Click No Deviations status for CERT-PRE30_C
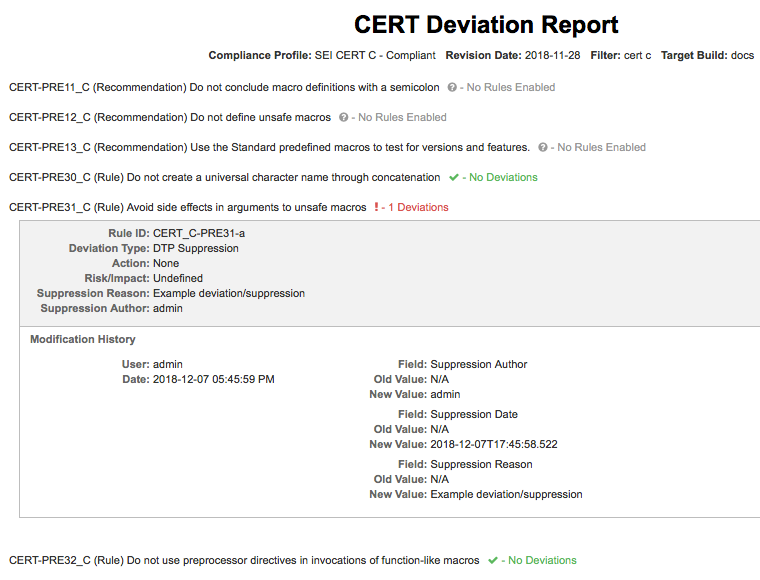 pyautogui.click(x=503, y=177)
